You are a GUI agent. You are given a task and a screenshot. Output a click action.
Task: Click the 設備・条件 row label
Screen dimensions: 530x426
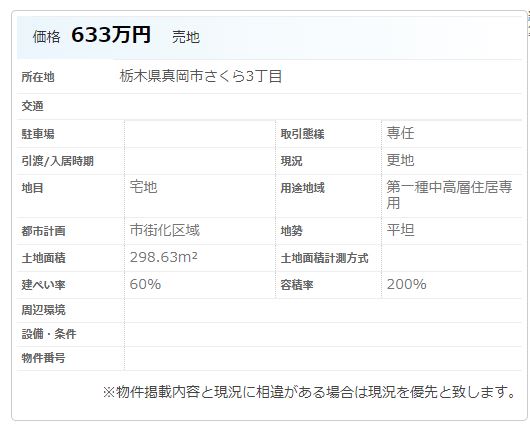pos(49,334)
